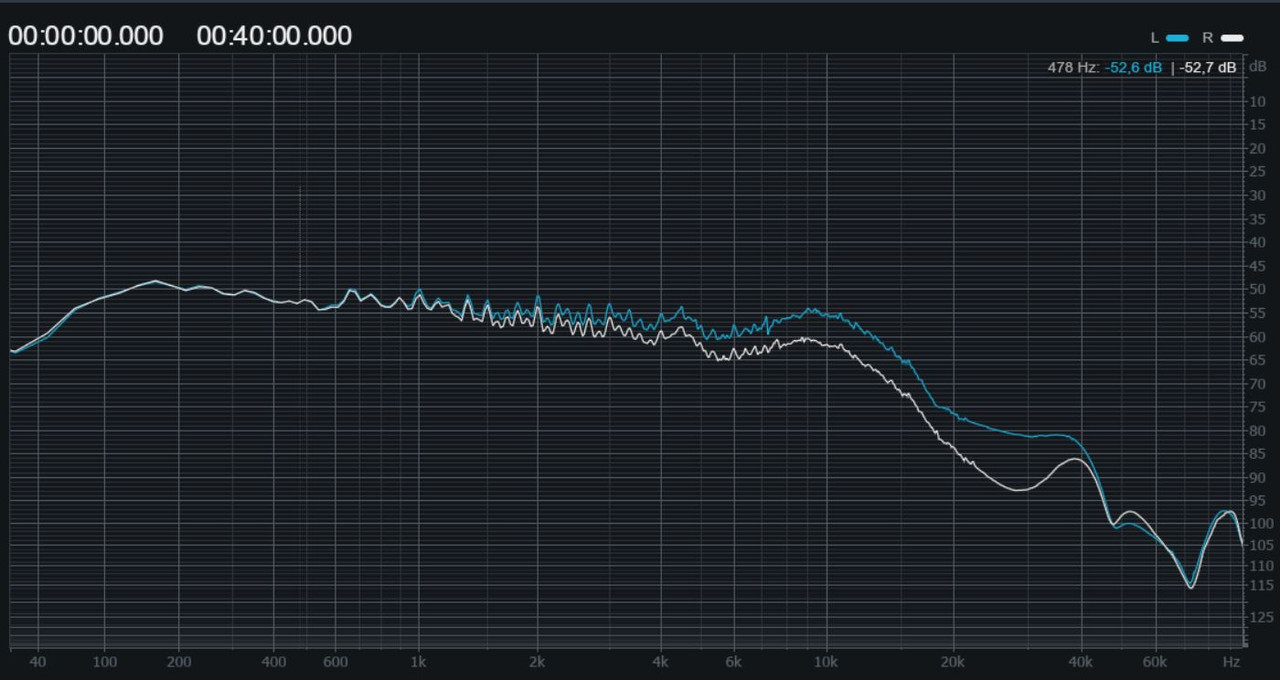Image resolution: width=1280 pixels, height=680 pixels.
Task: Click the 400 label on the frequency axis
Action: point(274,662)
